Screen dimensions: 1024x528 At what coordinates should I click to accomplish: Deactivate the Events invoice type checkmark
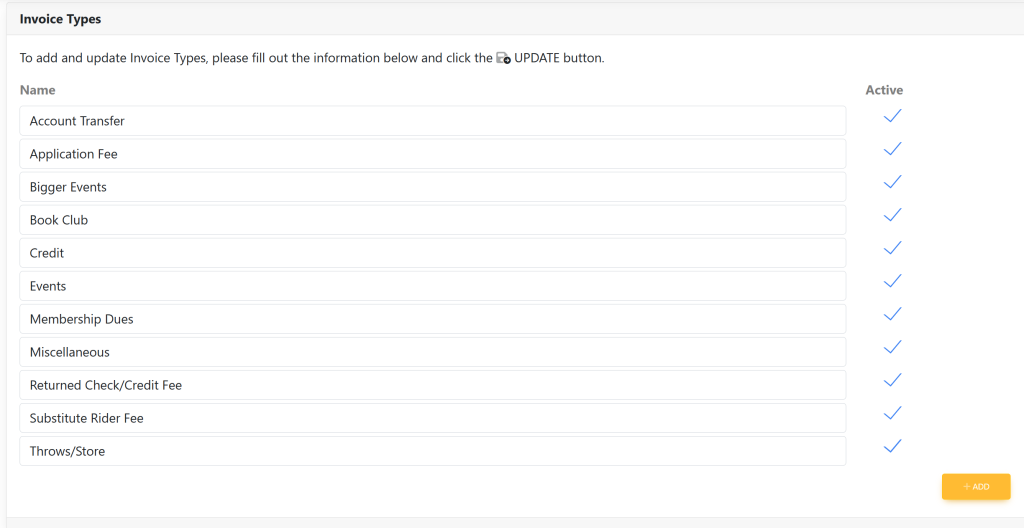[x=892, y=281]
